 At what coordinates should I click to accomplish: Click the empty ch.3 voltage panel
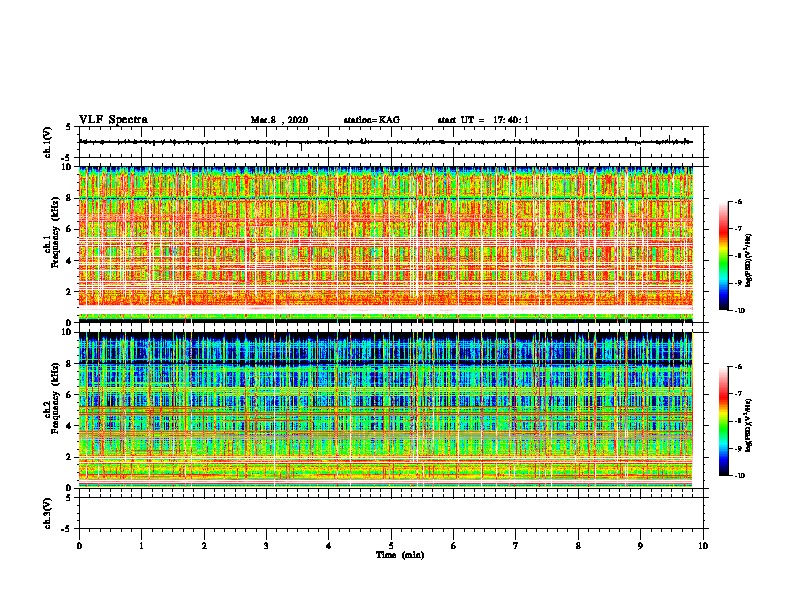391,513
